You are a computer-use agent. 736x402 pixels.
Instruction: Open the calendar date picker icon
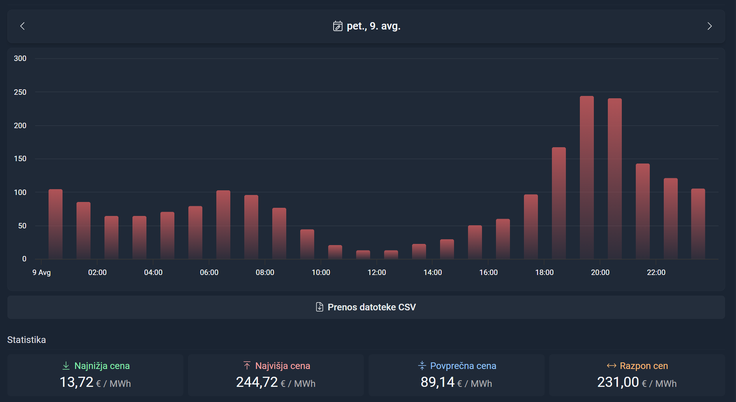coord(337,26)
